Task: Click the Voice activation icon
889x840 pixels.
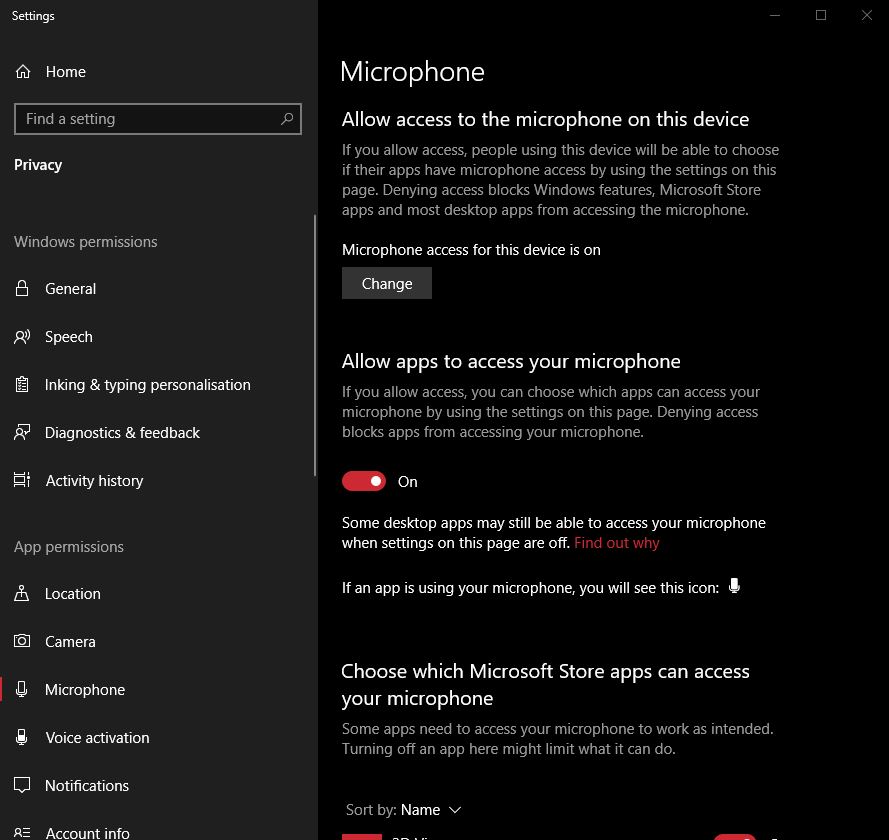Action: [x=22, y=737]
